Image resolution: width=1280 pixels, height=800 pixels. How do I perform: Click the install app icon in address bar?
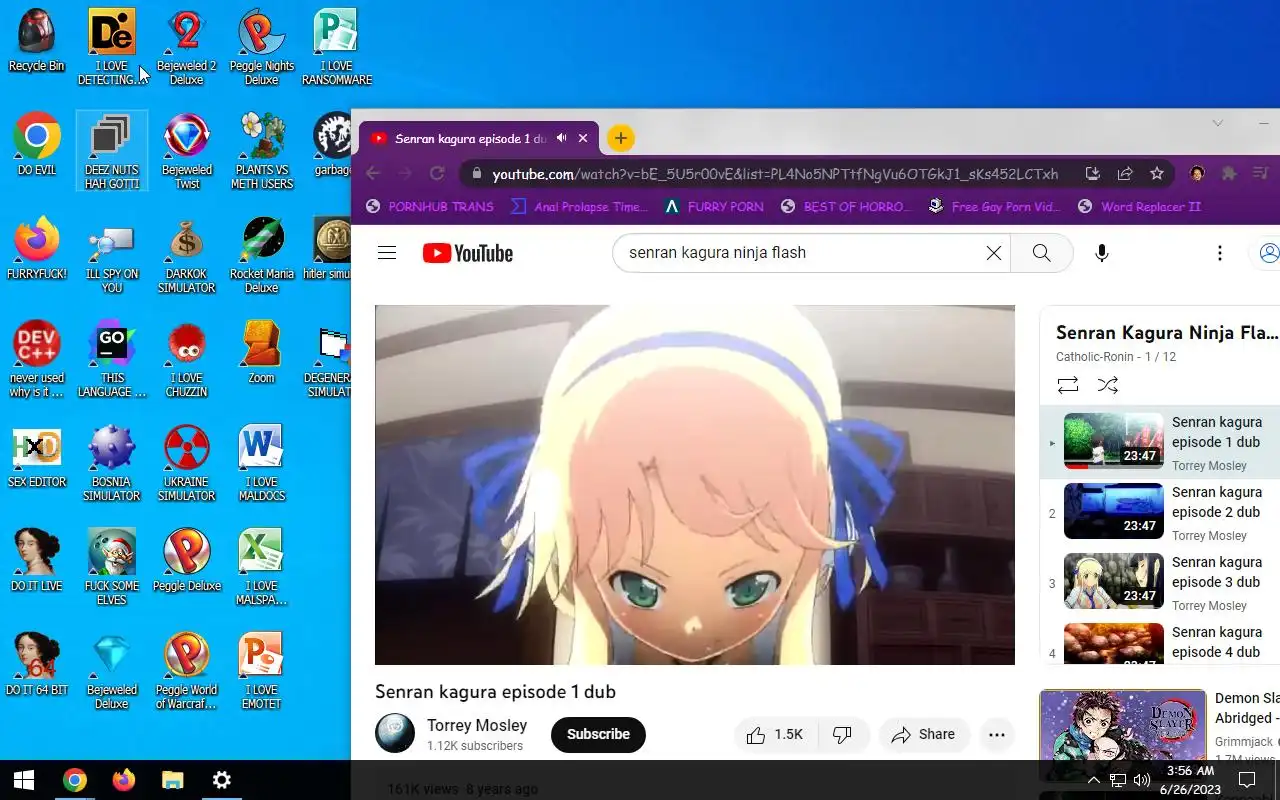pos(1093,173)
